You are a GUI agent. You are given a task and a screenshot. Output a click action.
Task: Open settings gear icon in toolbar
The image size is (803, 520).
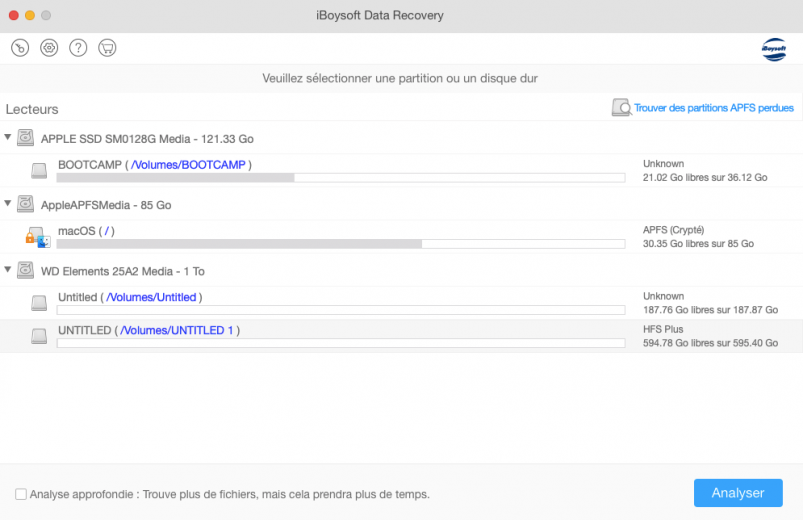(x=49, y=48)
